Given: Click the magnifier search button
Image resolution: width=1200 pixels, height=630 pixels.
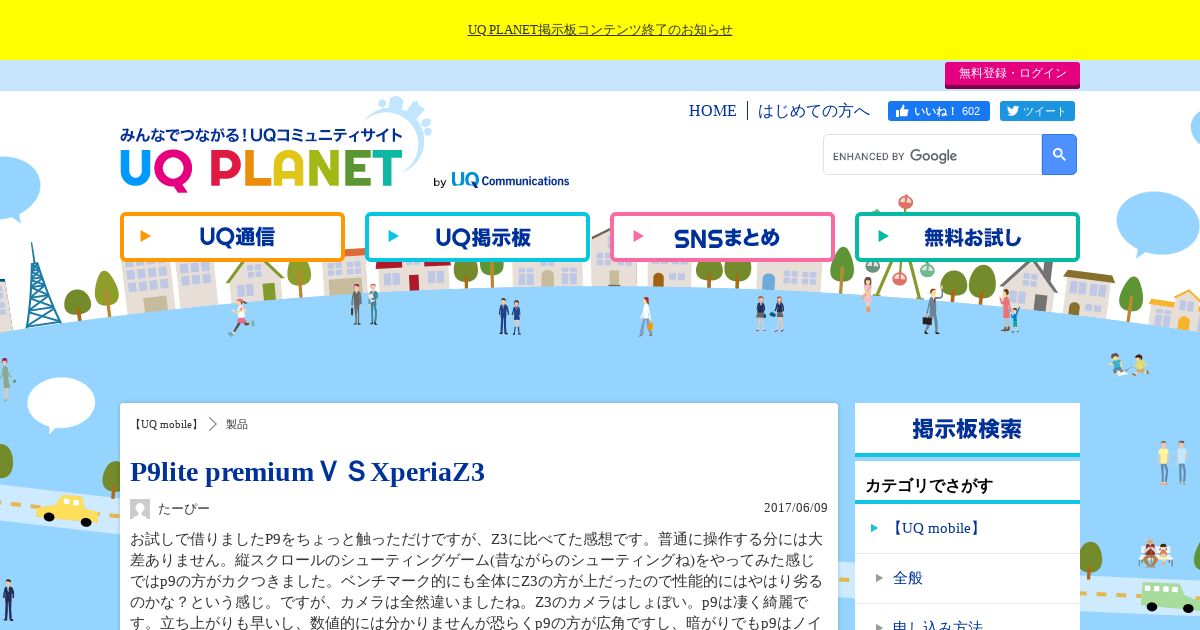Looking at the screenshot, I should pos(1059,155).
